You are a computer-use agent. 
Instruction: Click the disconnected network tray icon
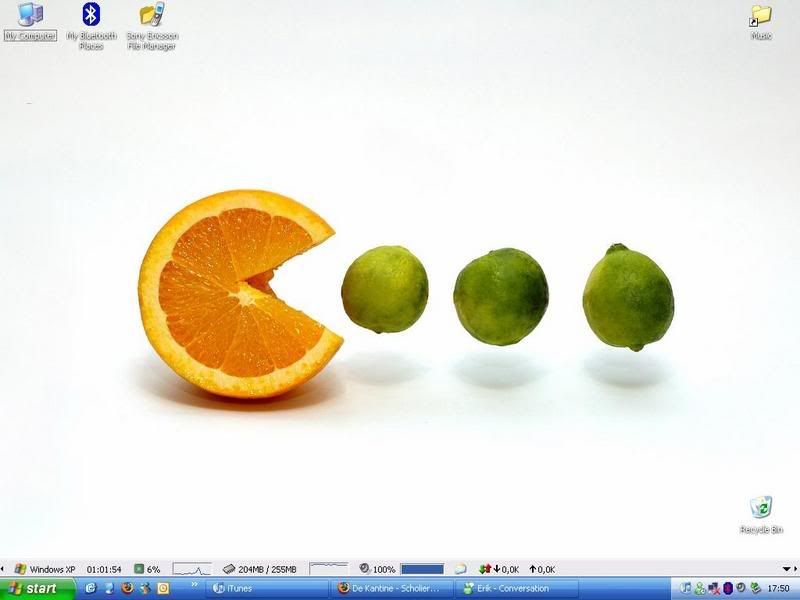(x=714, y=588)
